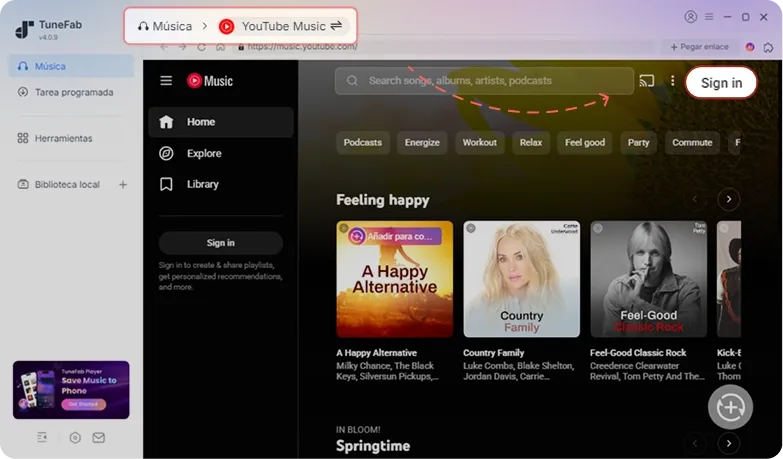Select the Podcasts chip
Screen dimensions: 783x459
pos(363,143)
